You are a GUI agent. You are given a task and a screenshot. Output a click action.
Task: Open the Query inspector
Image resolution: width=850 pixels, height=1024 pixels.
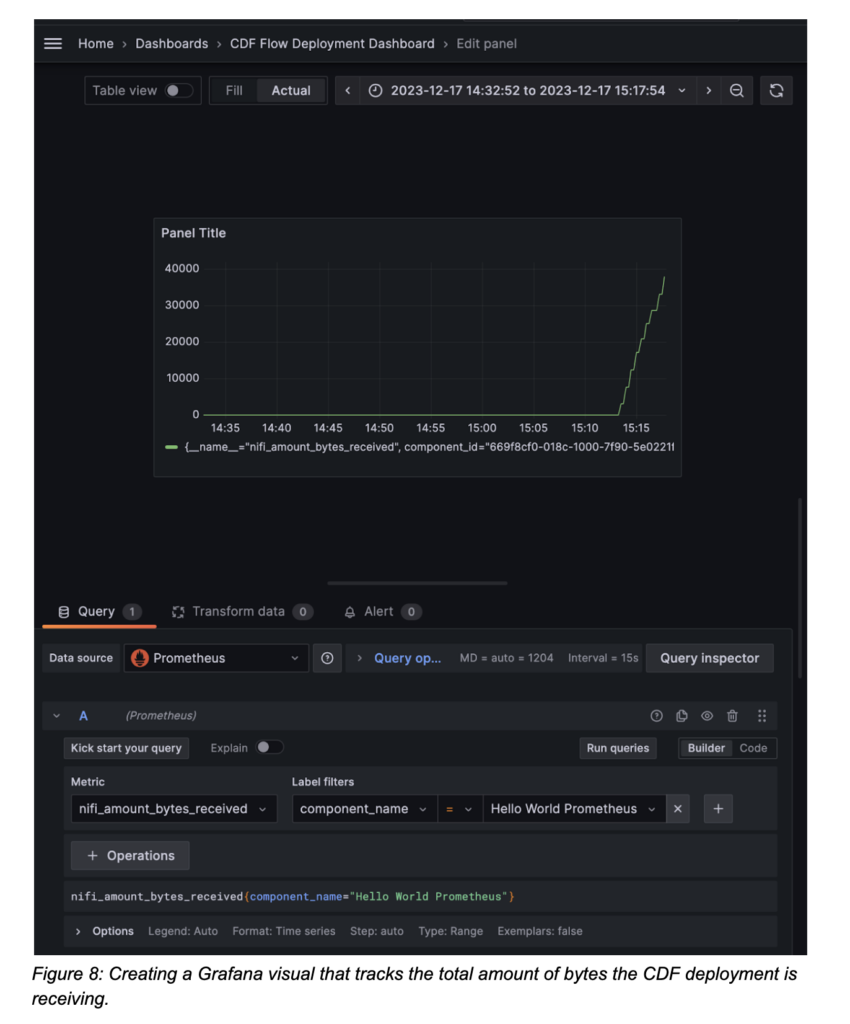point(710,658)
